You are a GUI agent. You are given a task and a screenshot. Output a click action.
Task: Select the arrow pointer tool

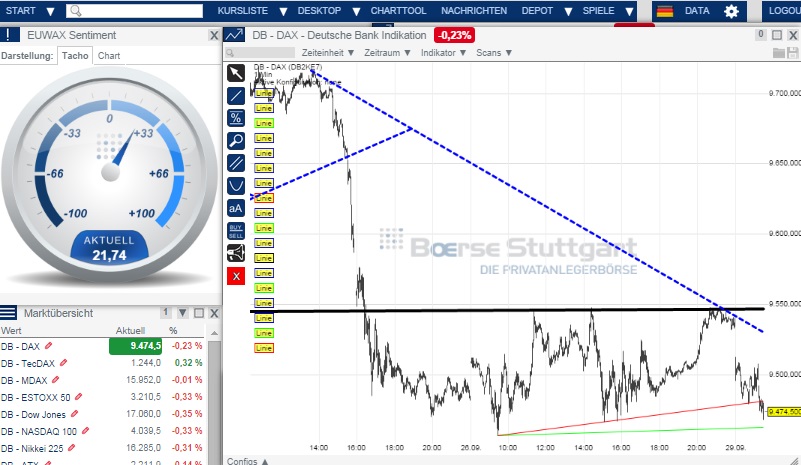(x=235, y=73)
